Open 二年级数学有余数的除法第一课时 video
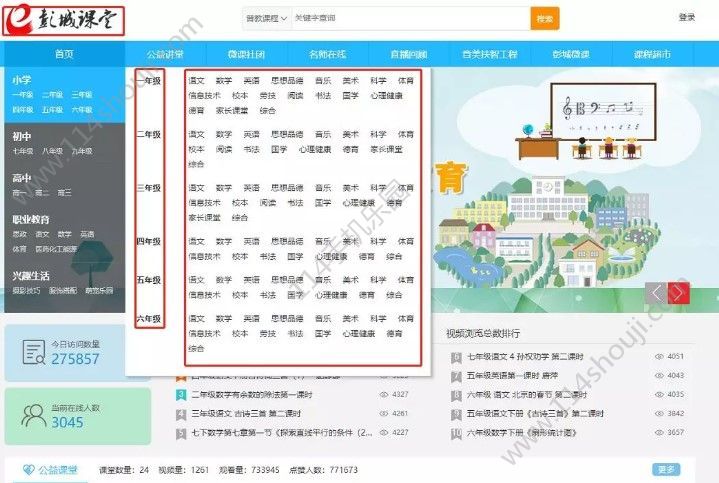The width and height of the screenshot is (719, 483). (x=252, y=394)
